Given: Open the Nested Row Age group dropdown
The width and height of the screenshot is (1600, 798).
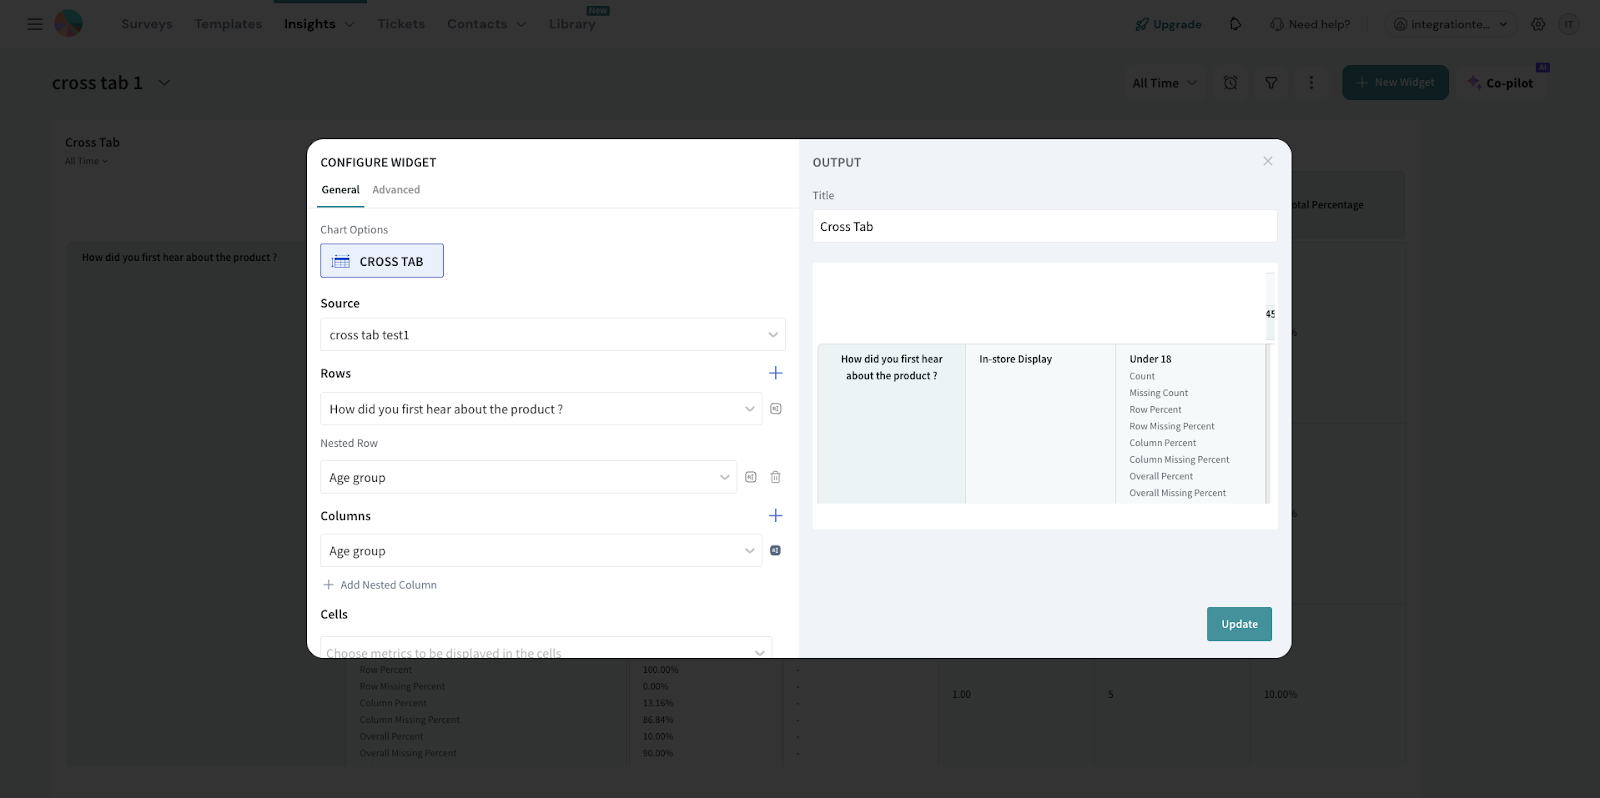Looking at the screenshot, I should point(528,478).
